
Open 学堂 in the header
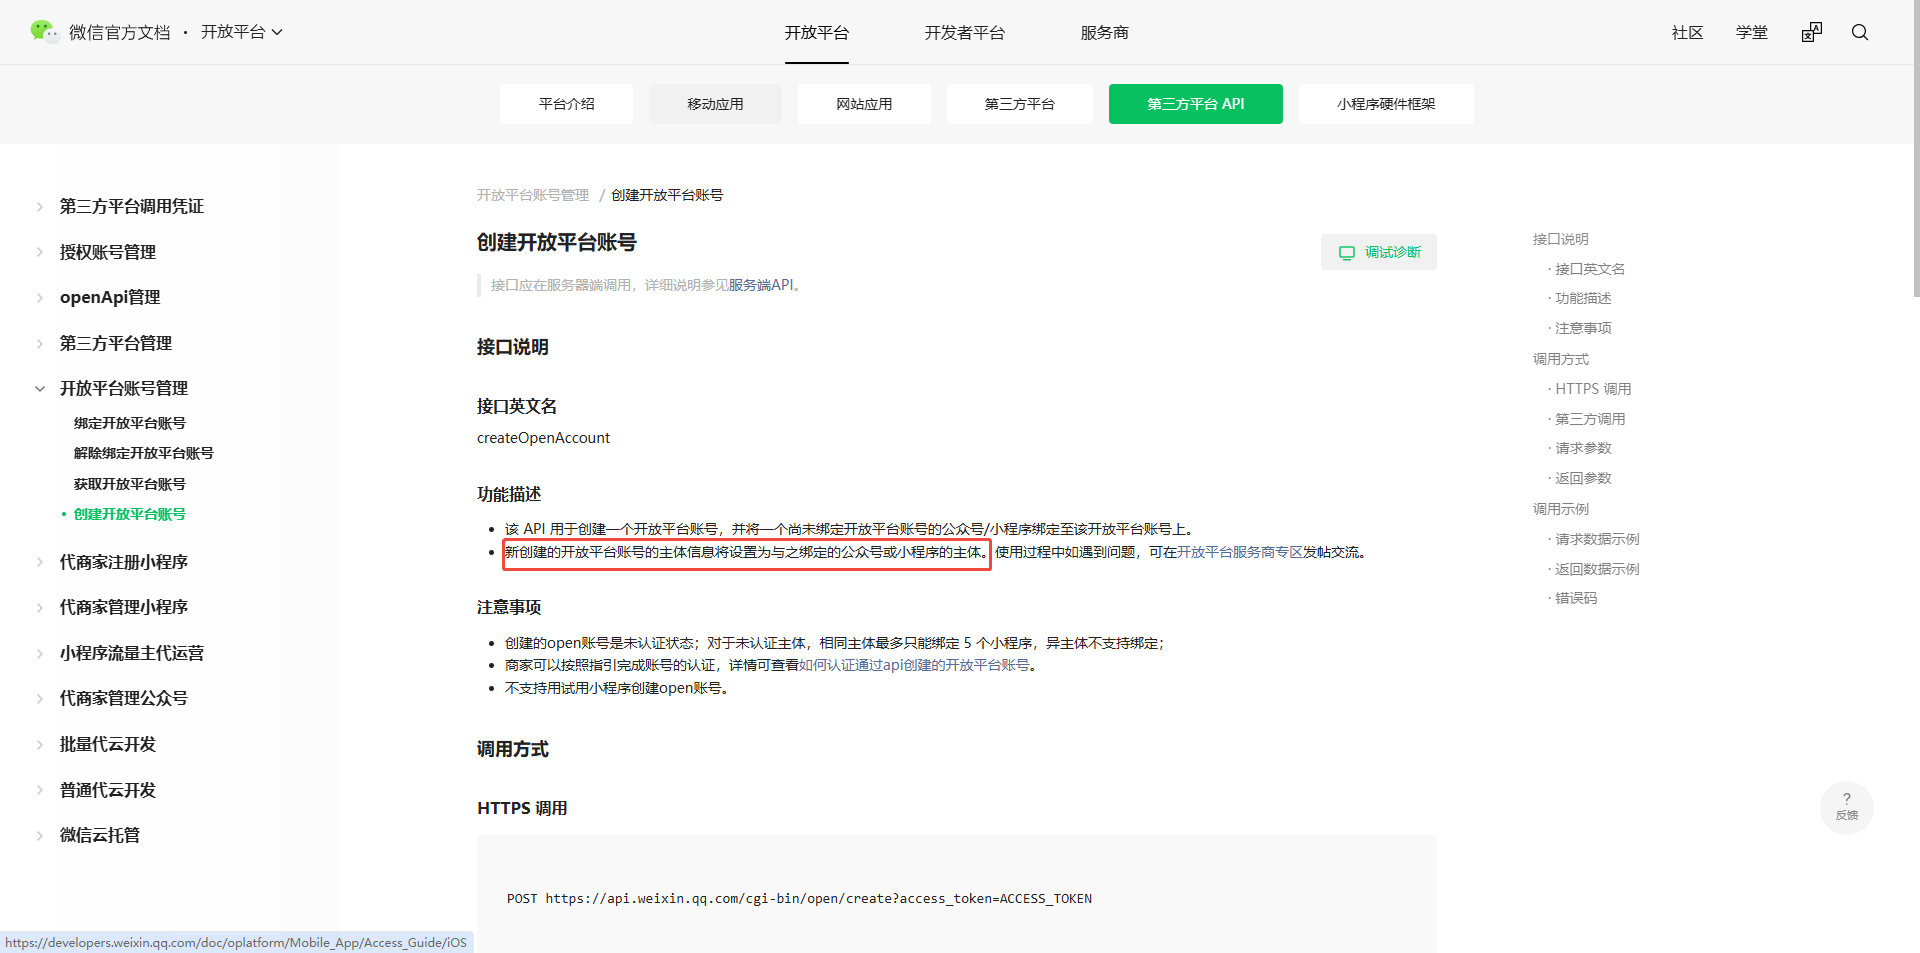1752,32
